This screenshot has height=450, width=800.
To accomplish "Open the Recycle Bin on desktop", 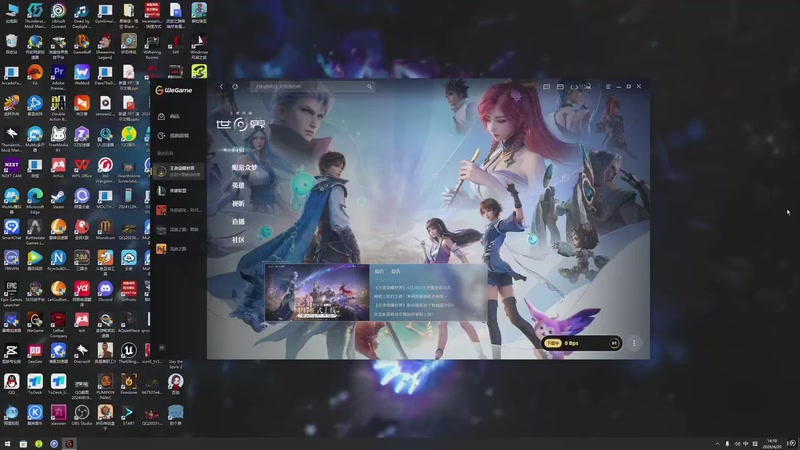I will click(11, 44).
